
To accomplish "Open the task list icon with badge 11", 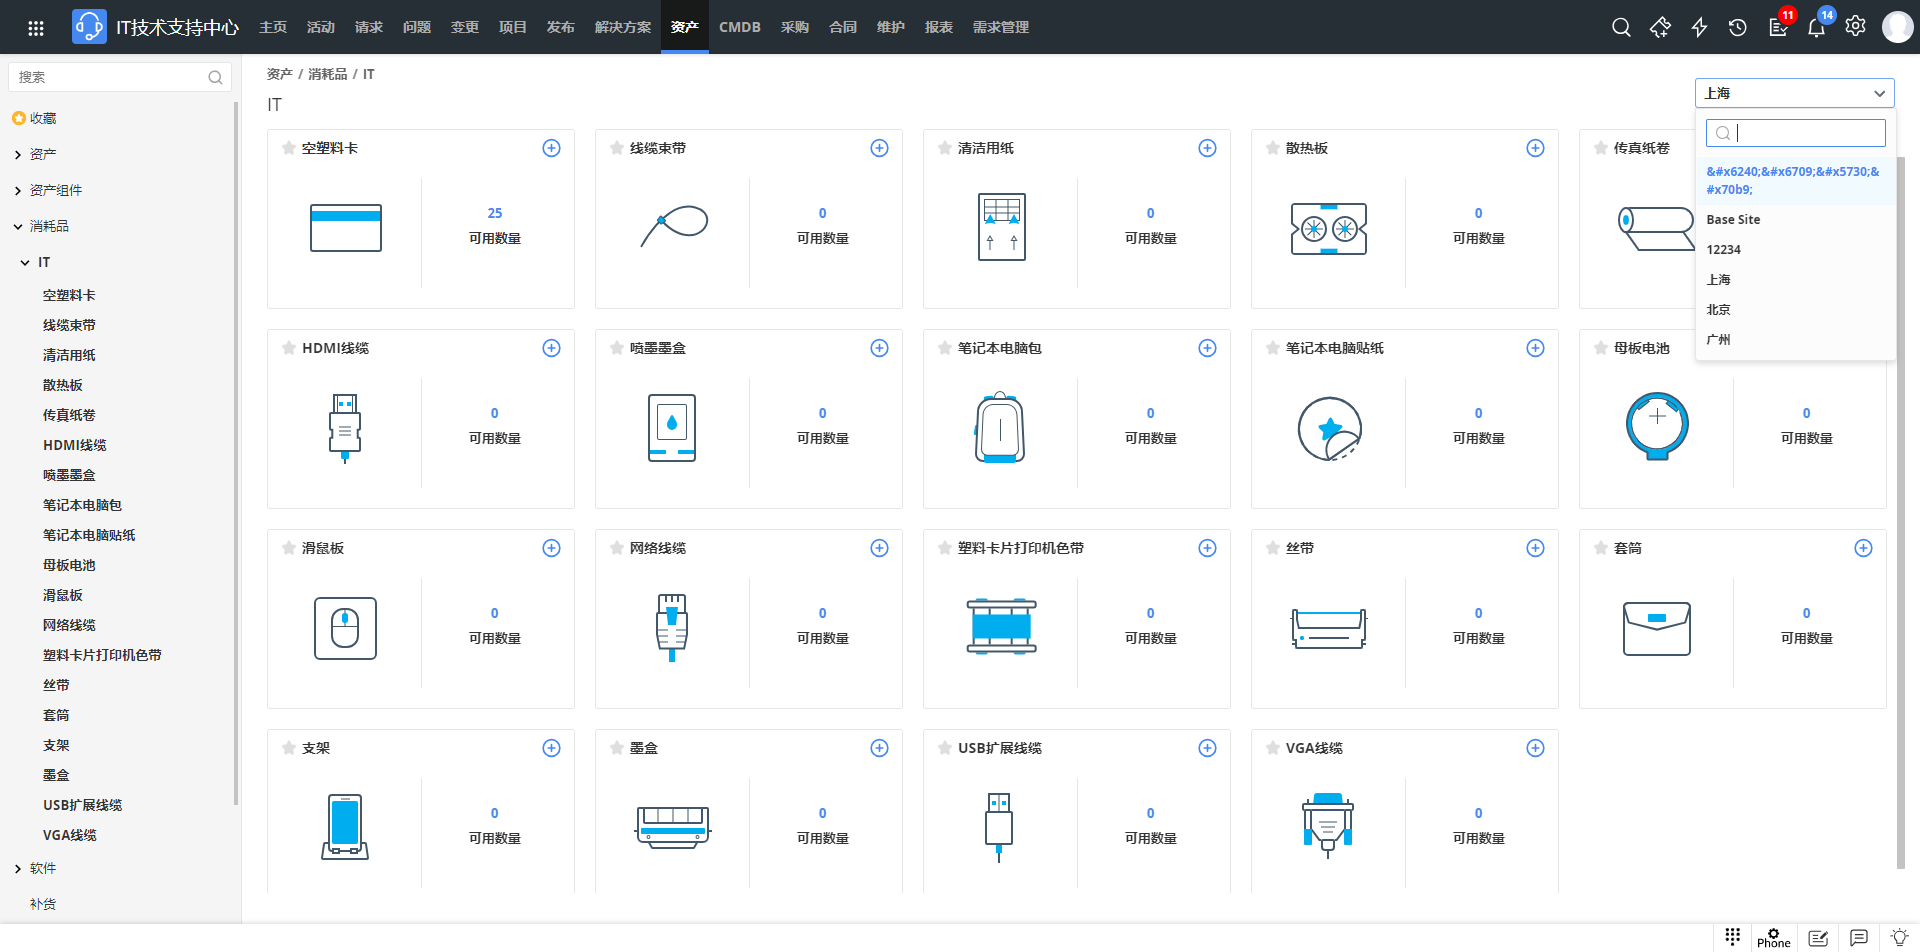I will click(1779, 27).
